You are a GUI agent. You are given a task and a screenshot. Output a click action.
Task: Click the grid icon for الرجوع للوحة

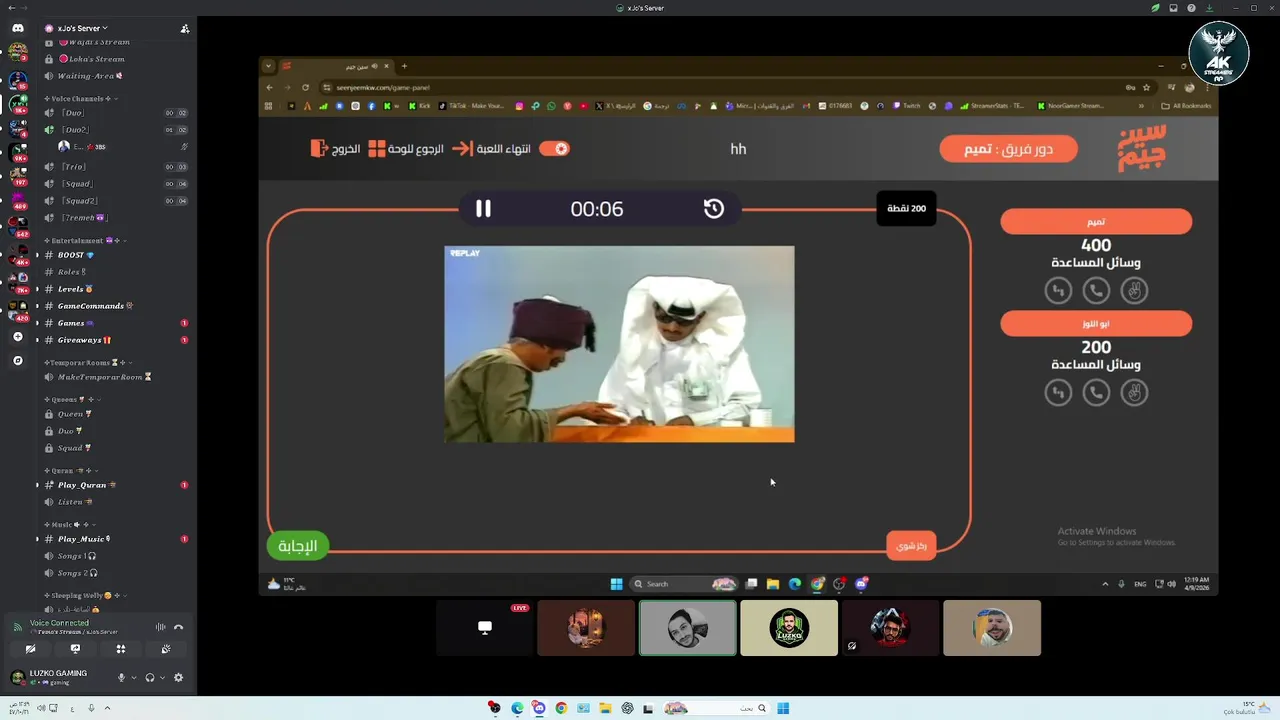point(377,148)
